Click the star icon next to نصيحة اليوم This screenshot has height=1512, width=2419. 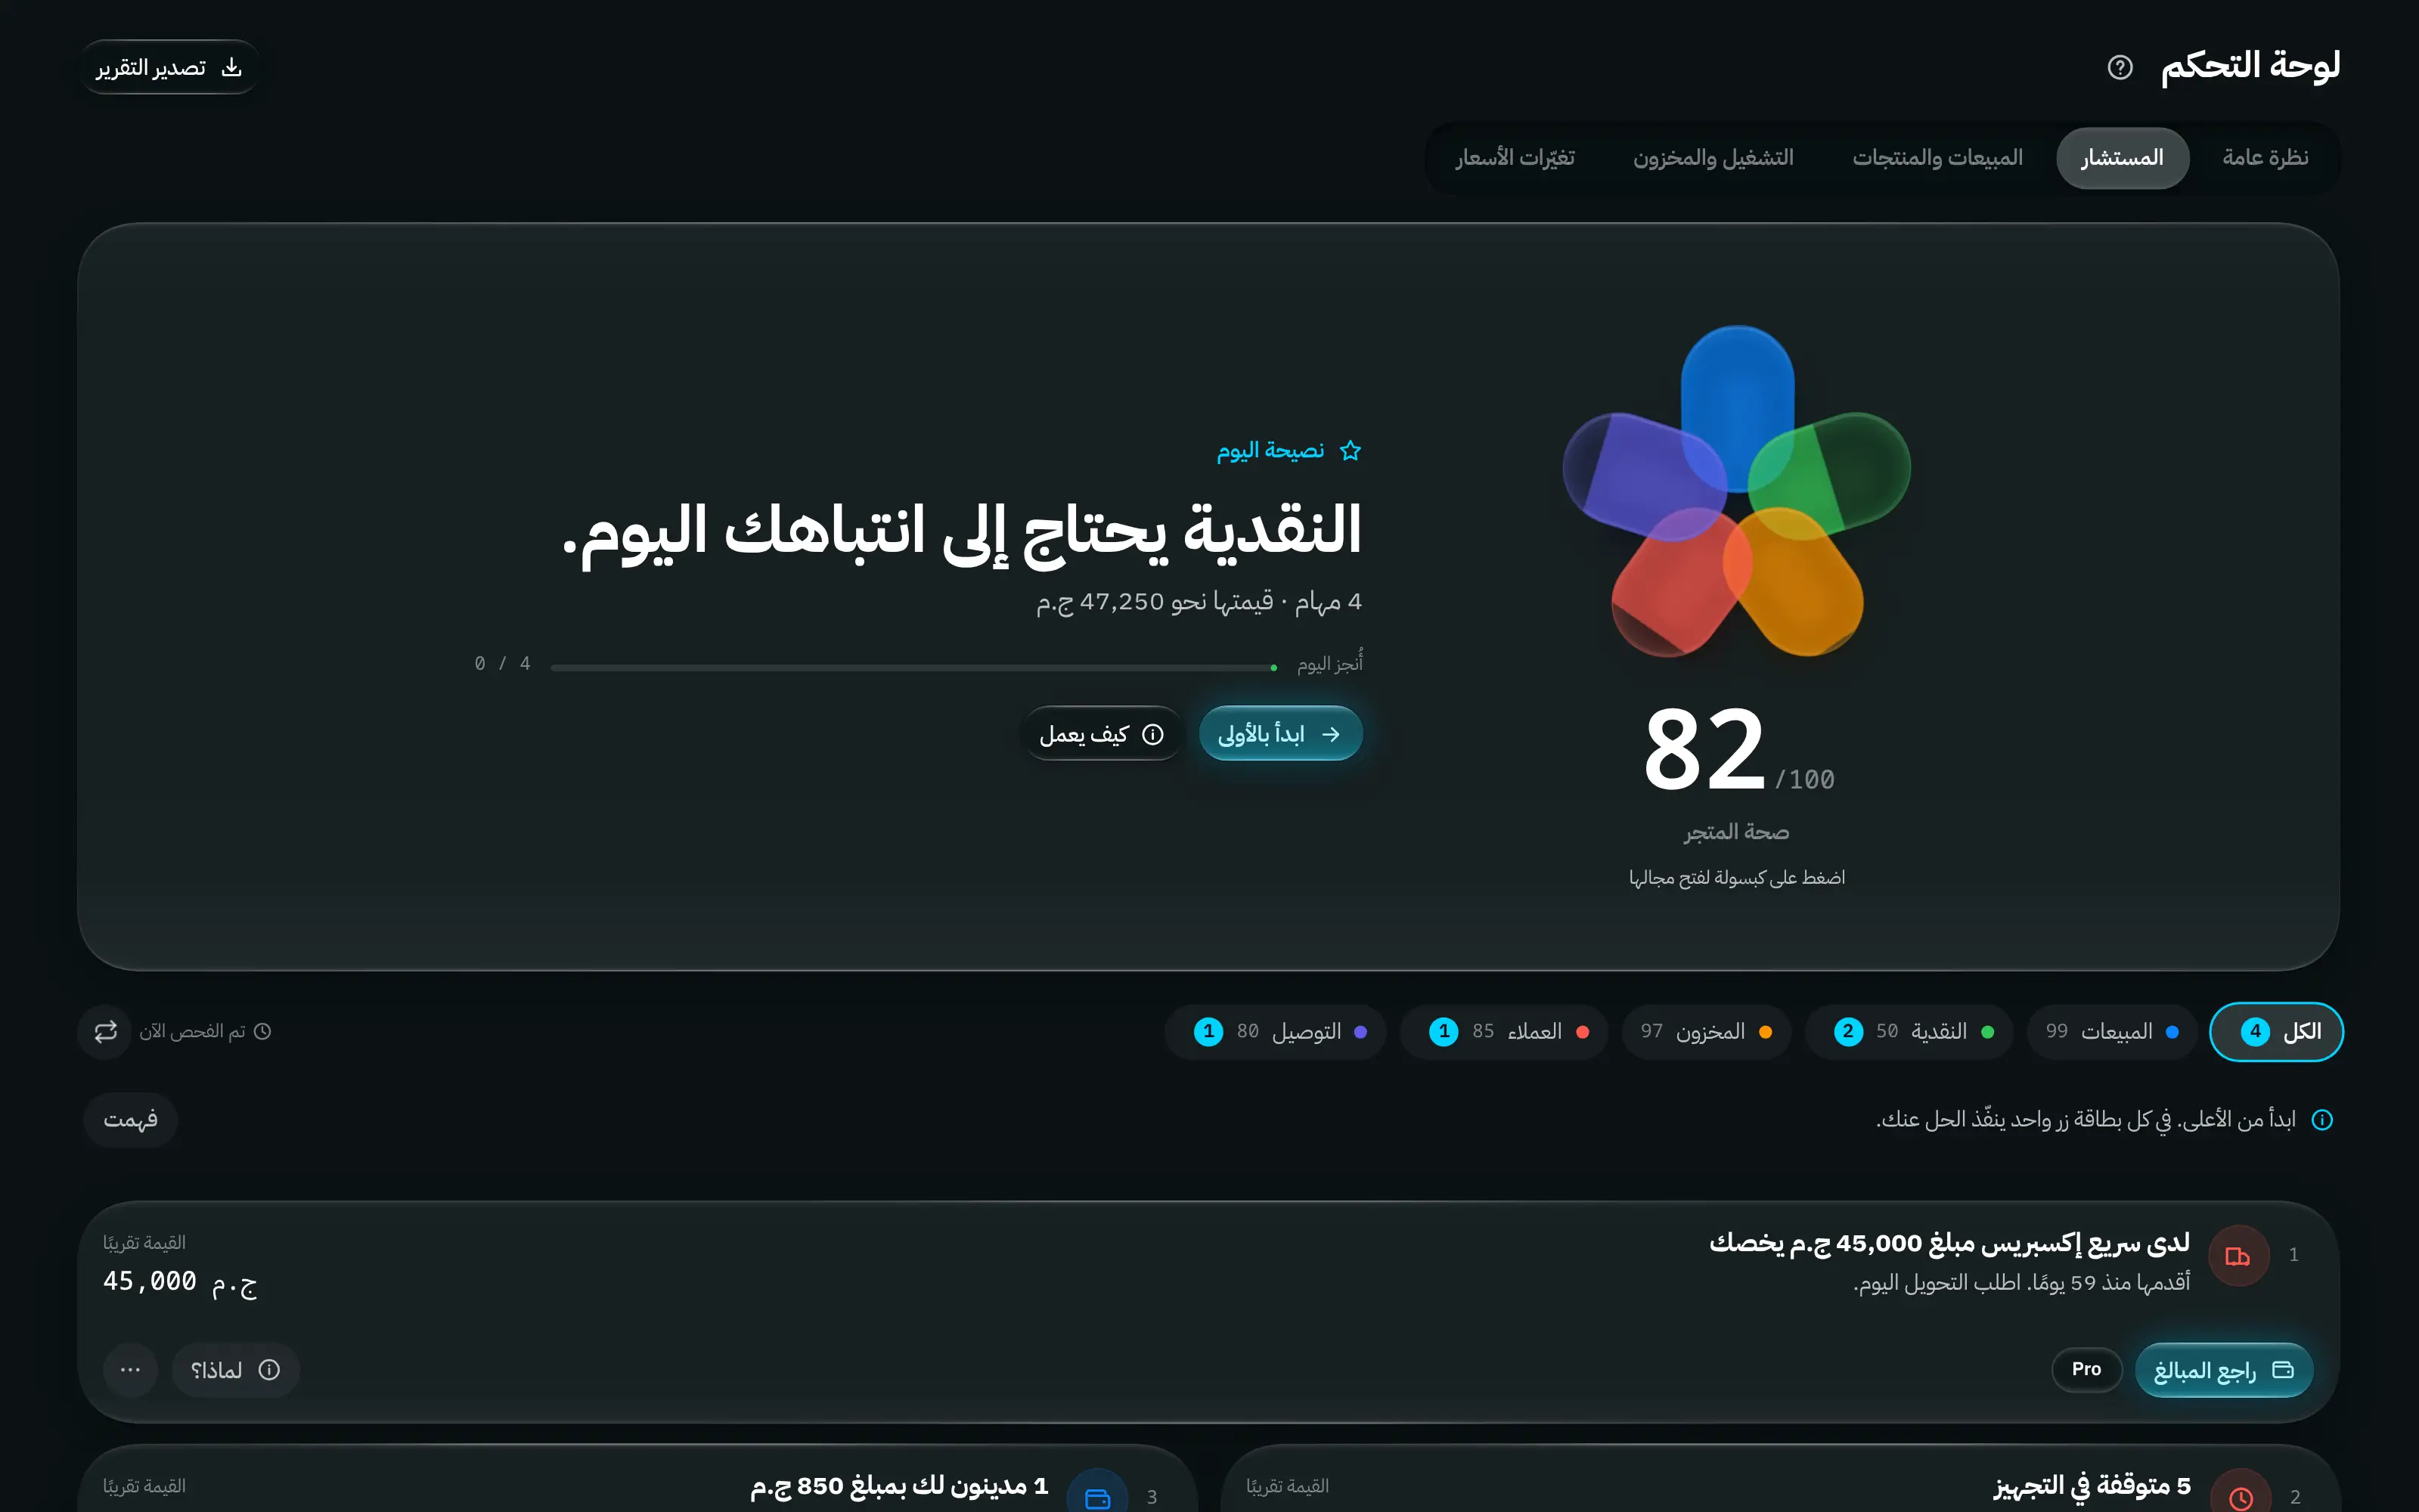1350,451
